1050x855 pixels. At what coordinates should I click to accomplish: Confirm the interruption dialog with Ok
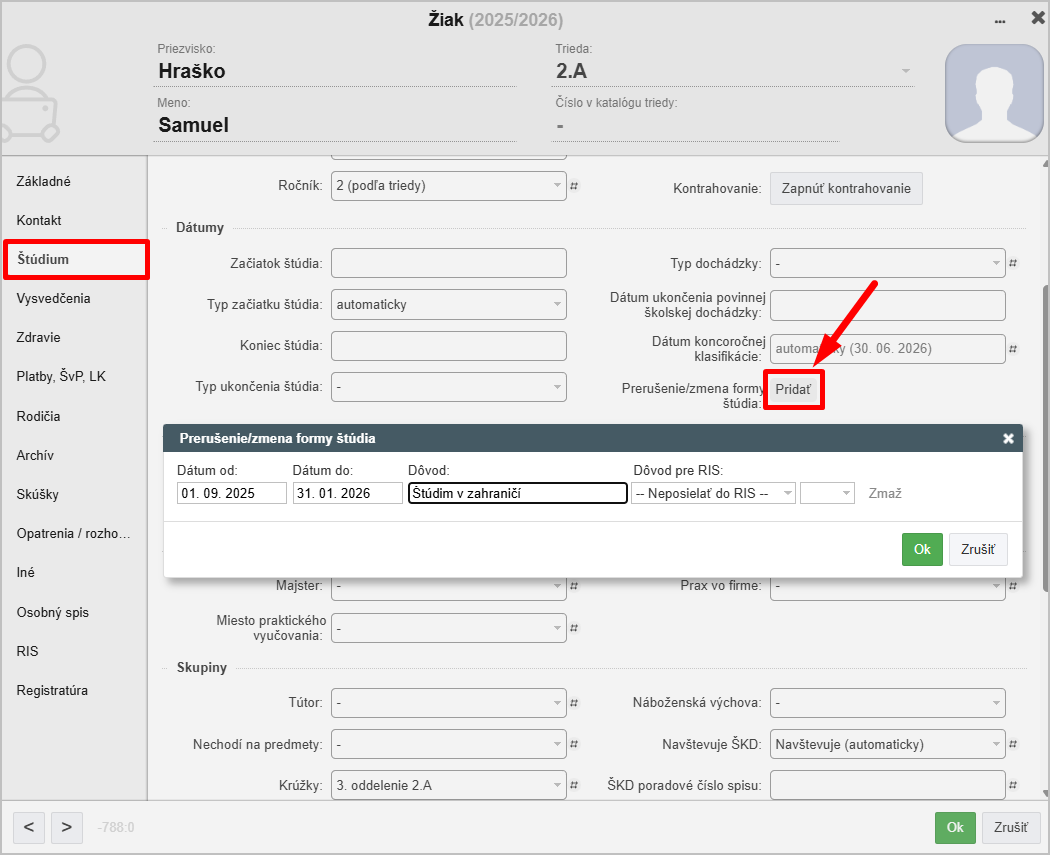[x=921, y=549]
